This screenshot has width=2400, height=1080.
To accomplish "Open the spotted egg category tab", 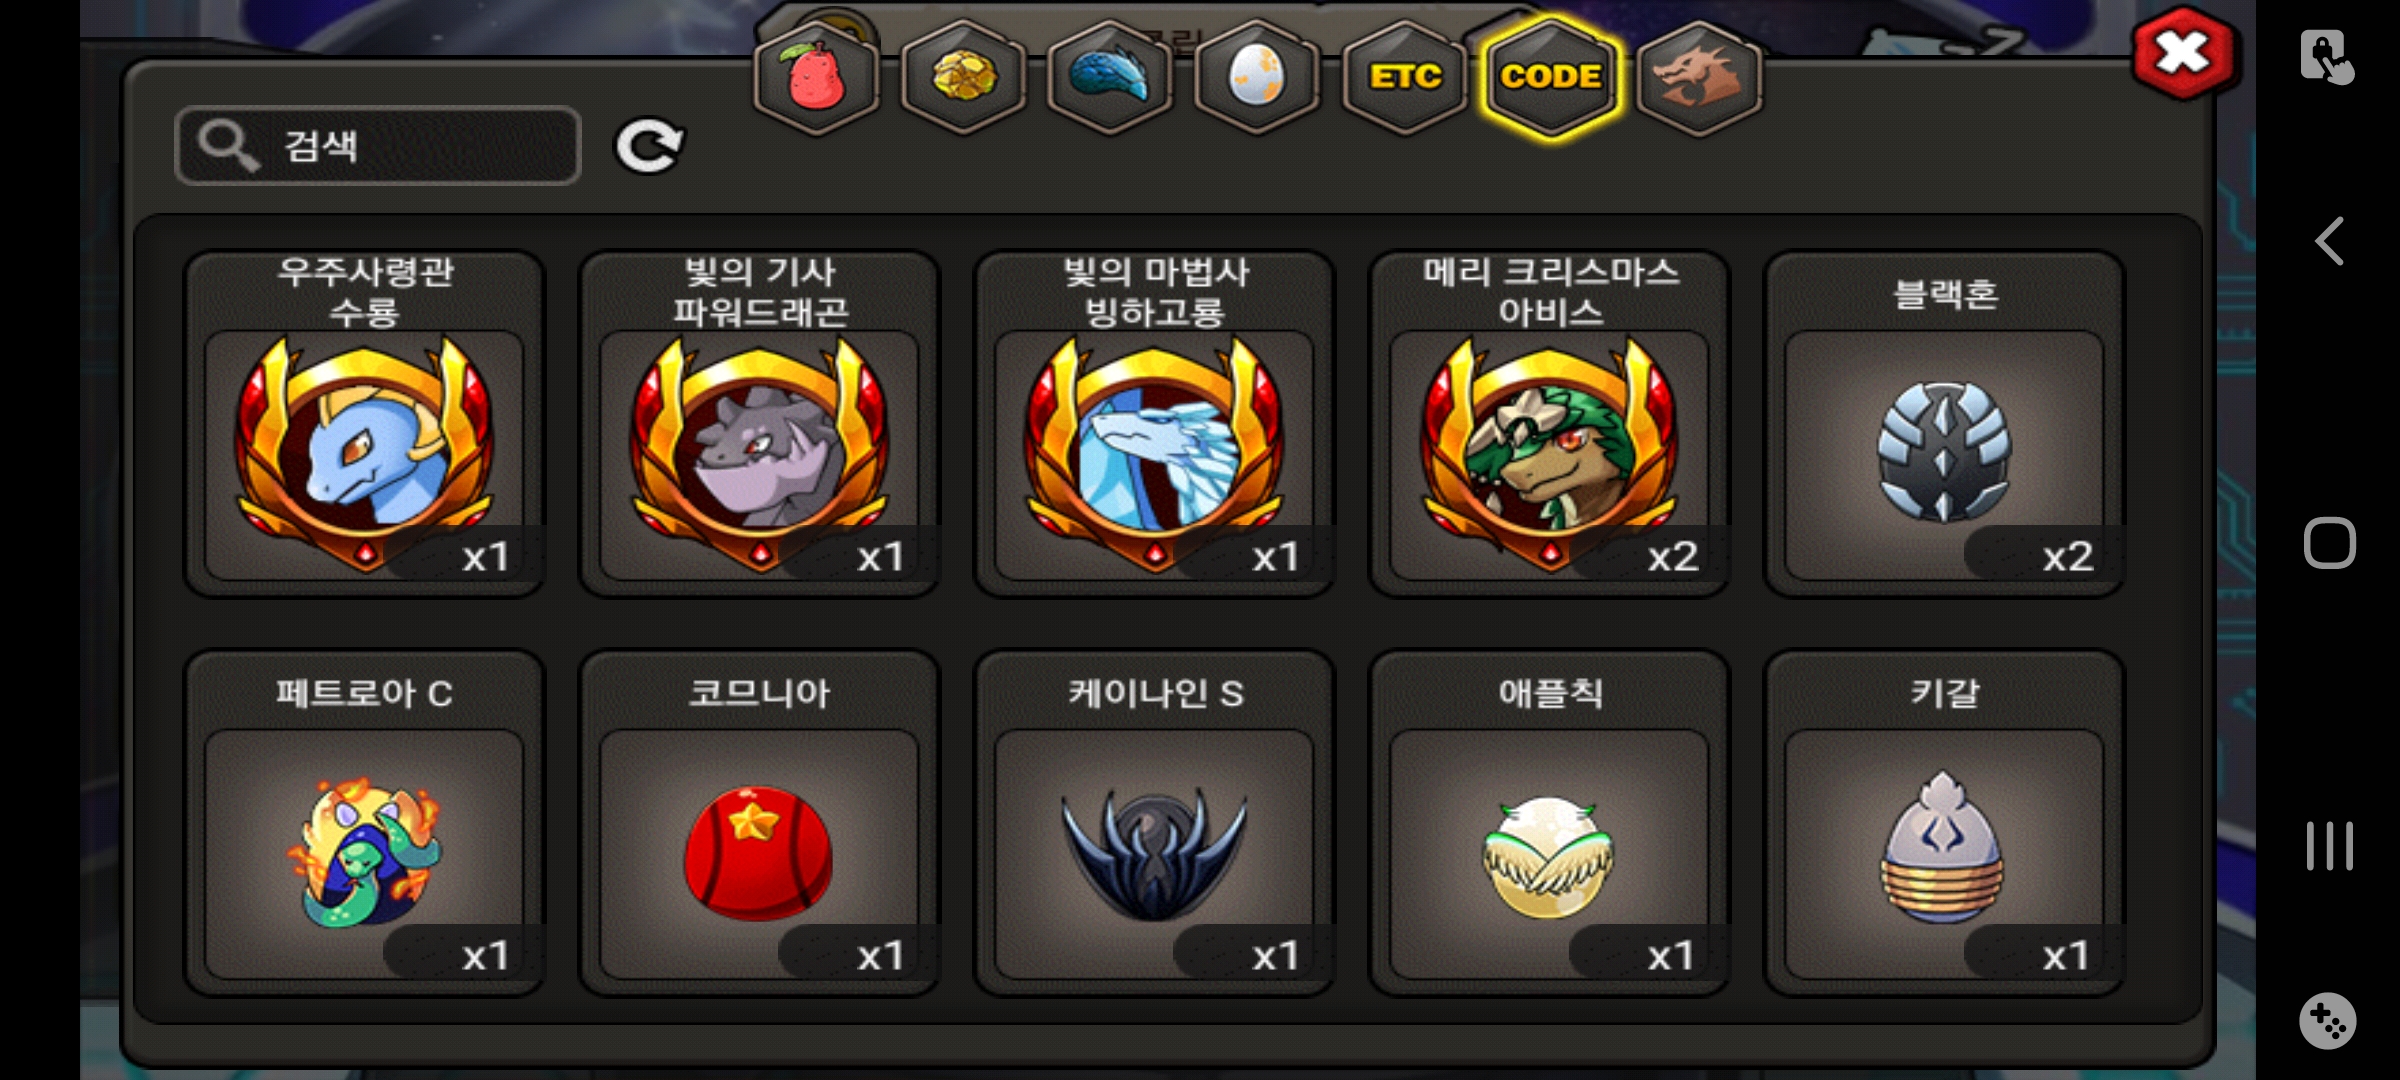I will tap(1256, 78).
